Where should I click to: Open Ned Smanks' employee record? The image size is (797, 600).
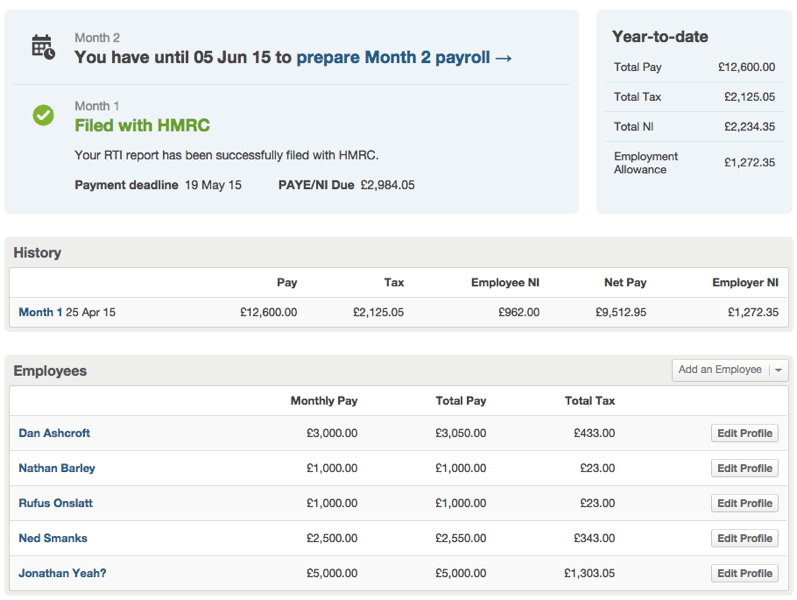coord(53,538)
